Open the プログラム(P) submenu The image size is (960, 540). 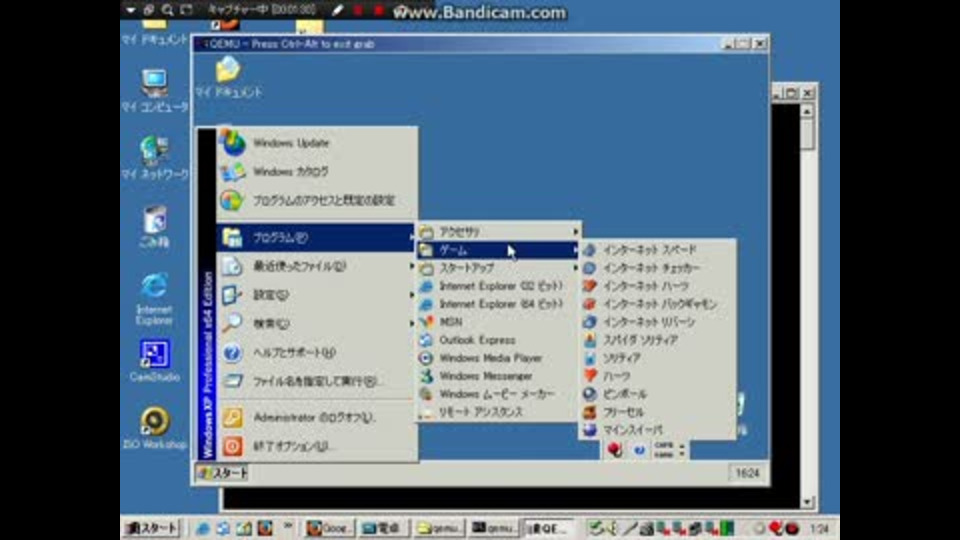pyautogui.click(x=317, y=238)
